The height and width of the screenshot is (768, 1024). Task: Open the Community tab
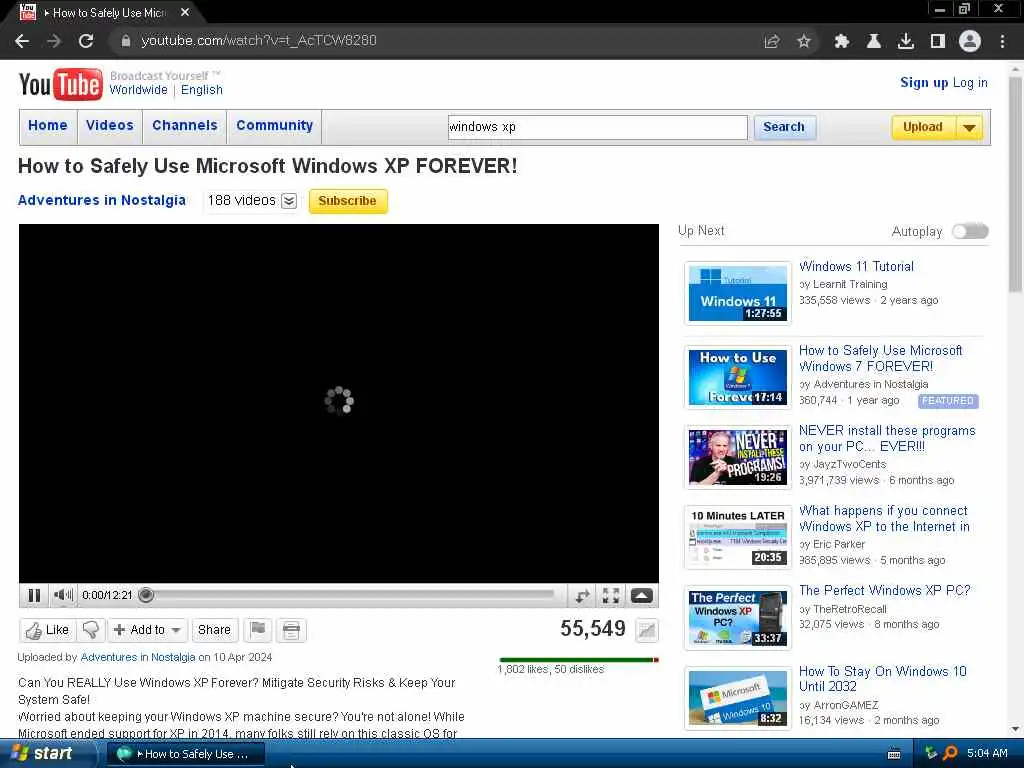point(275,125)
